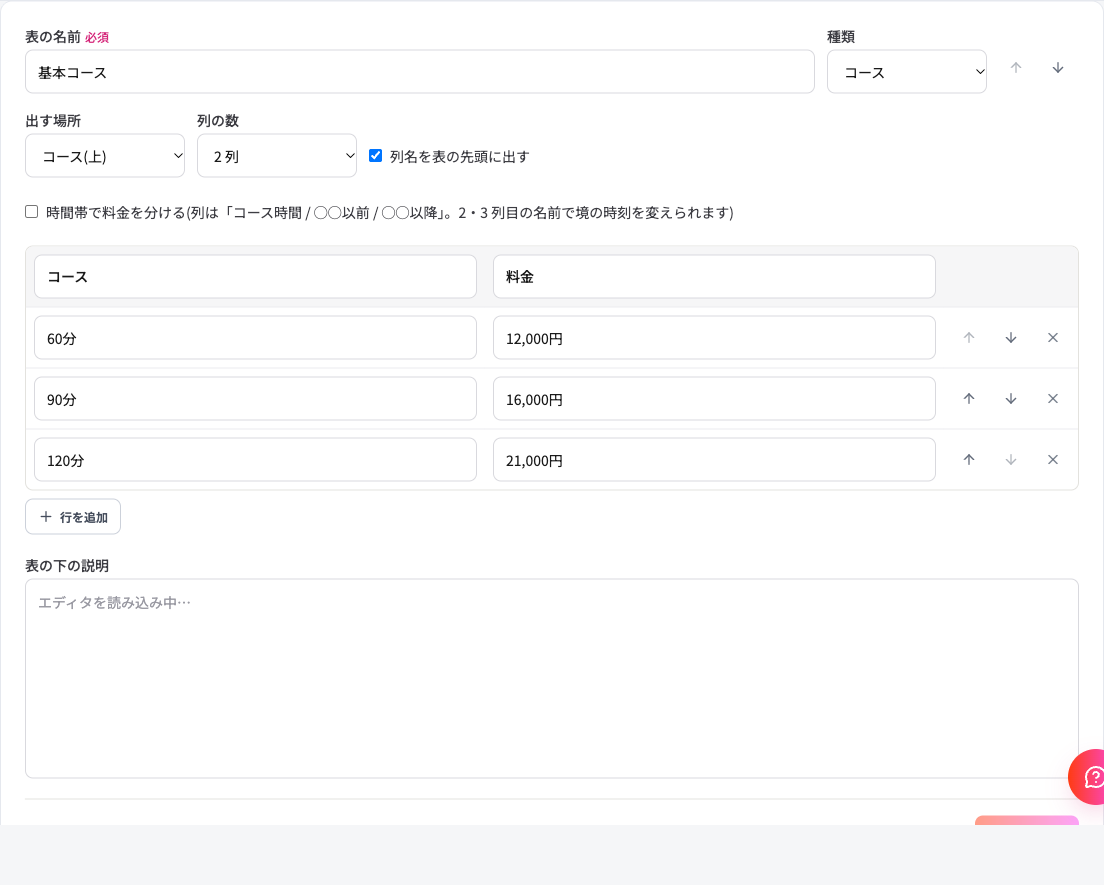Viewport: 1104px width, 885px height.
Task: Move the 120分 row up
Action: pyautogui.click(x=969, y=460)
